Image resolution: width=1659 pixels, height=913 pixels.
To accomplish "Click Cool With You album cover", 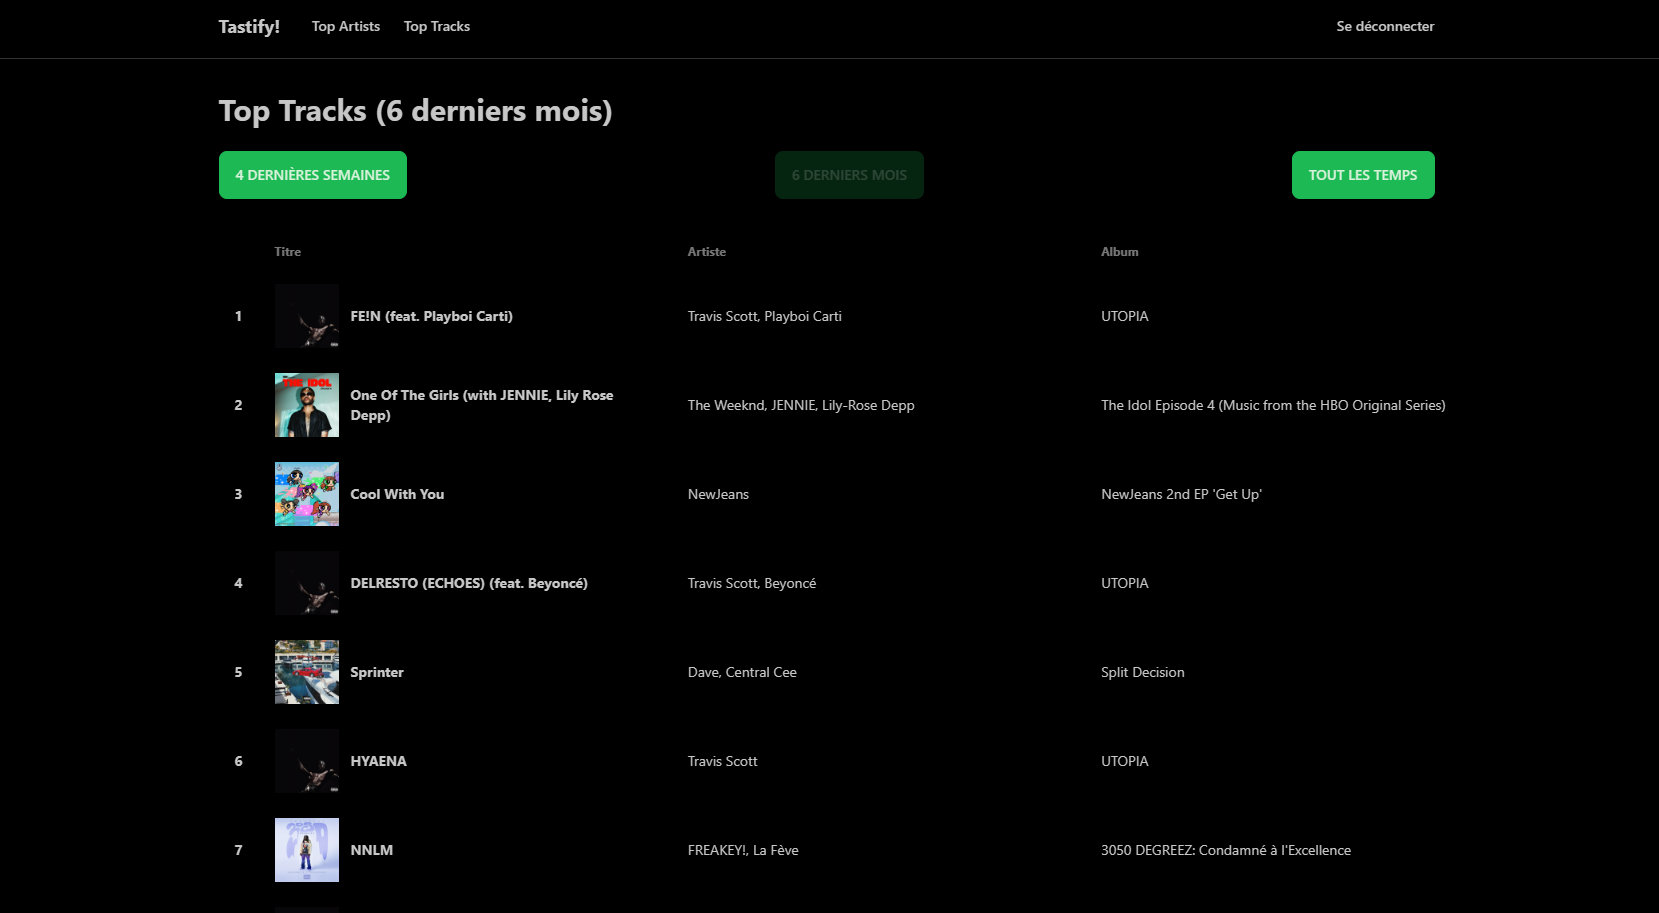I will [307, 494].
